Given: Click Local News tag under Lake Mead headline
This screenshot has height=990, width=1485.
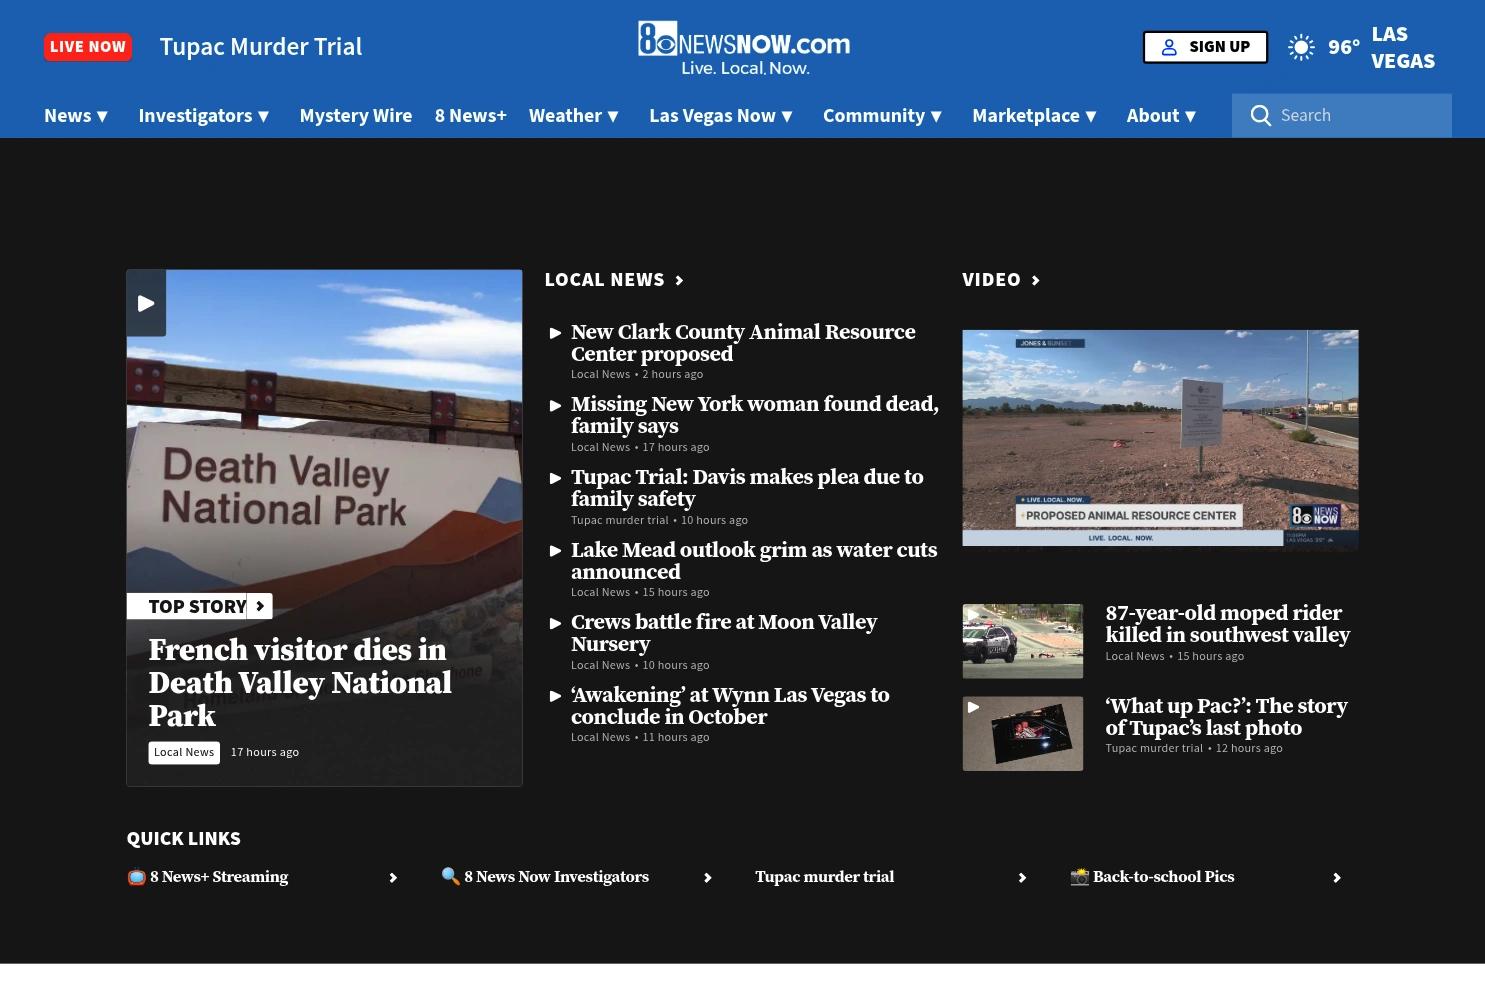Looking at the screenshot, I should coord(601,592).
